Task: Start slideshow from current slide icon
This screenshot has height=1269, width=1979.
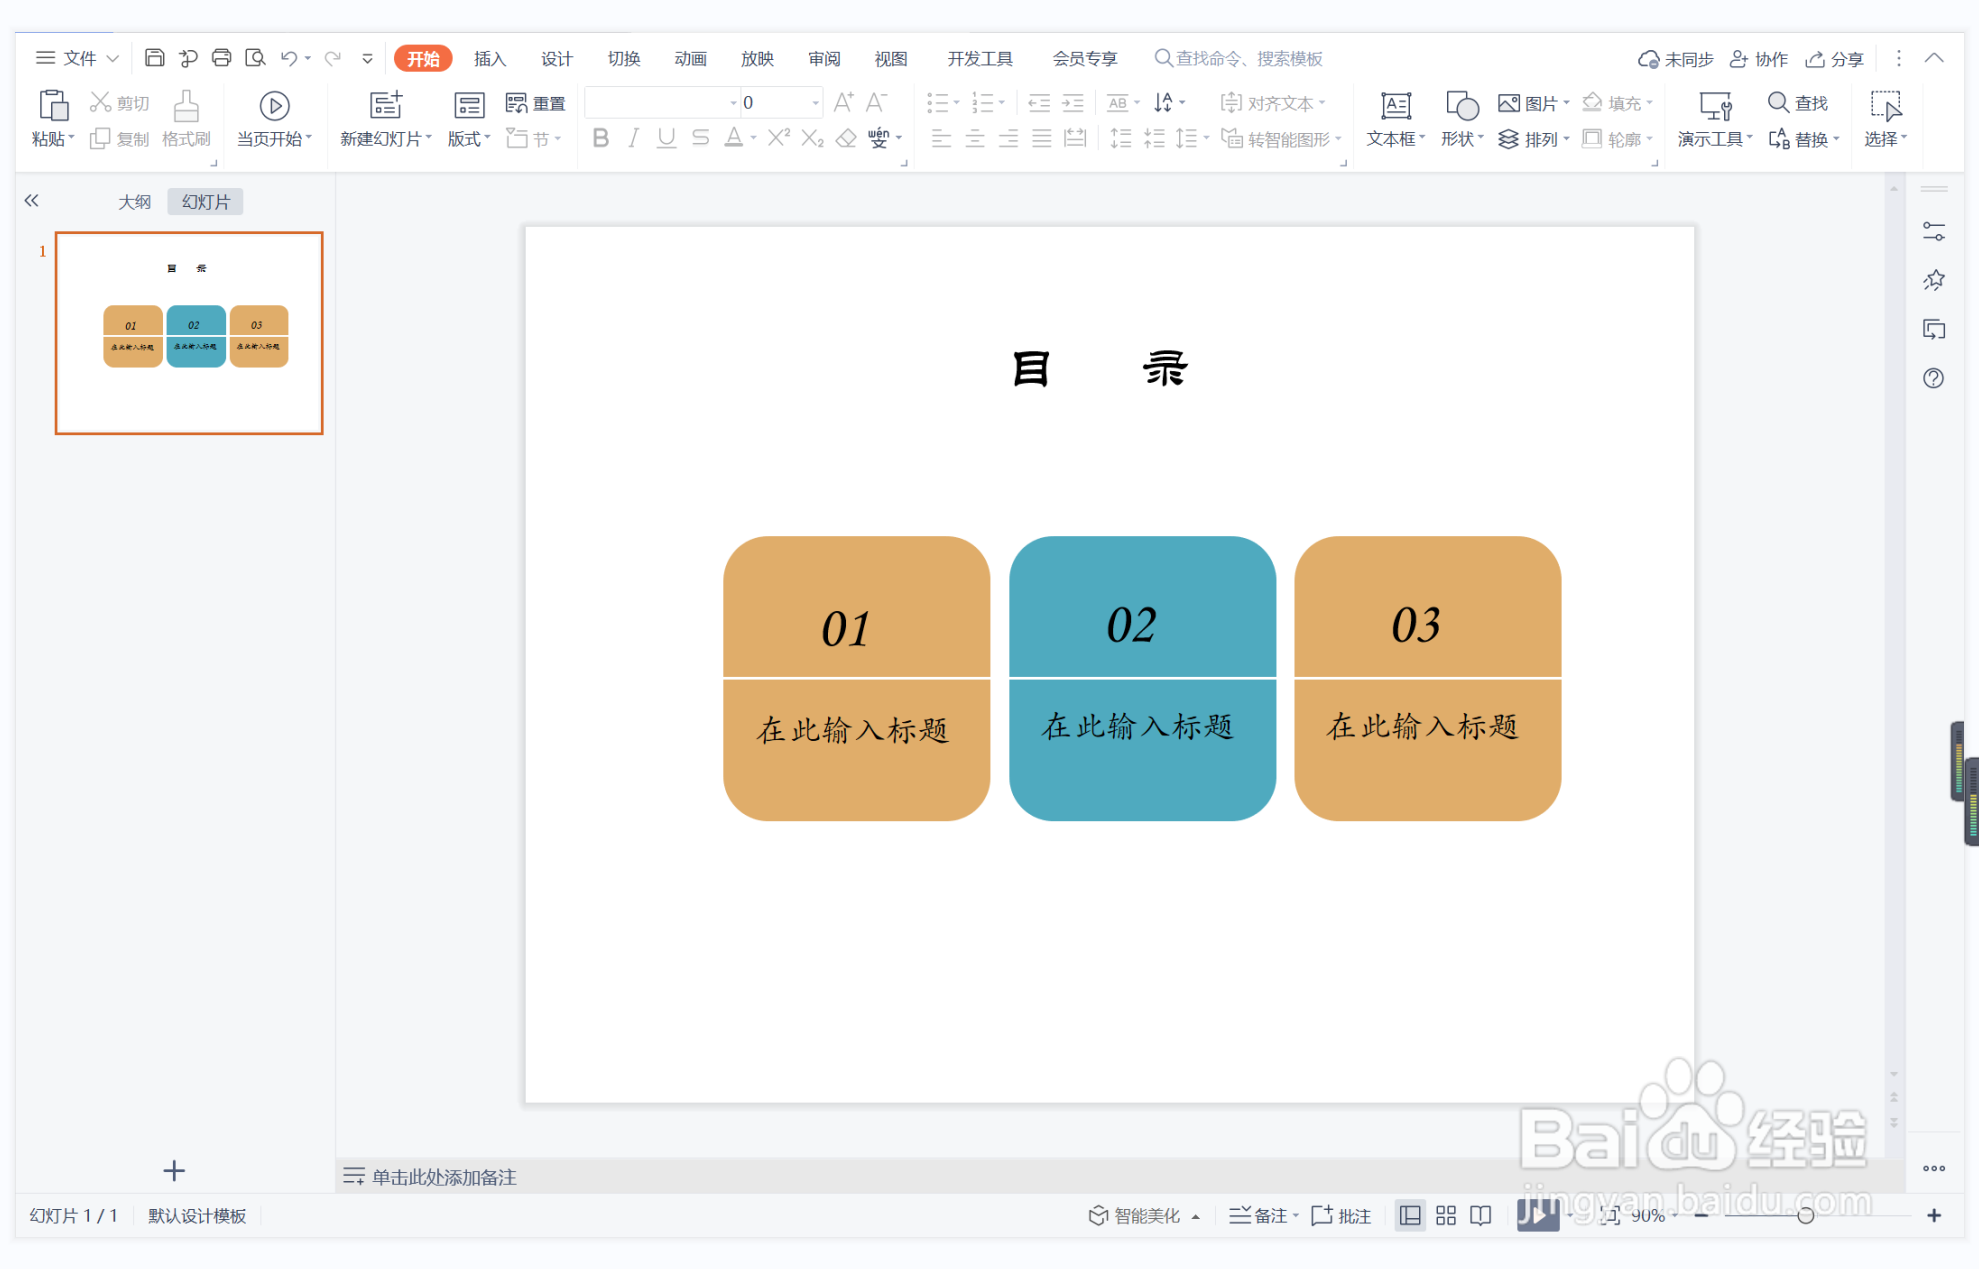Action: 274,106
